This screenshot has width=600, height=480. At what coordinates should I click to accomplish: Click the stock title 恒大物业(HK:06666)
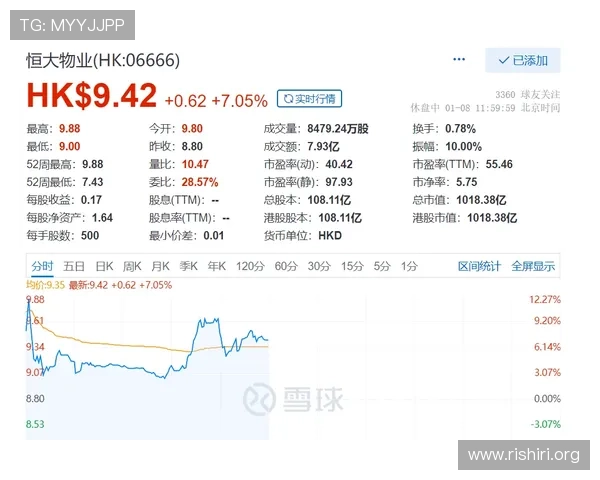[103, 60]
